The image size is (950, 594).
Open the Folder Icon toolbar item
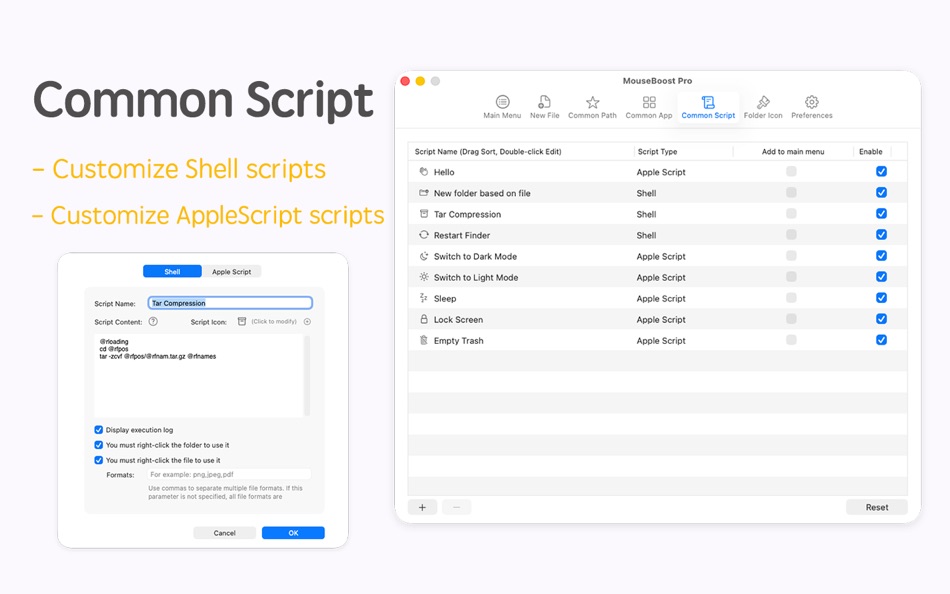(x=763, y=107)
